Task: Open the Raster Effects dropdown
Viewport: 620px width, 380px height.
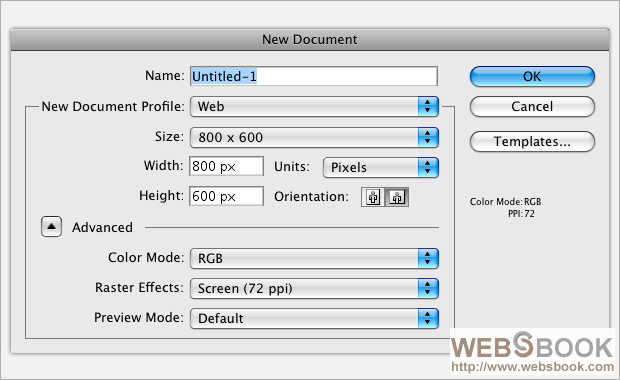Action: click(314, 288)
